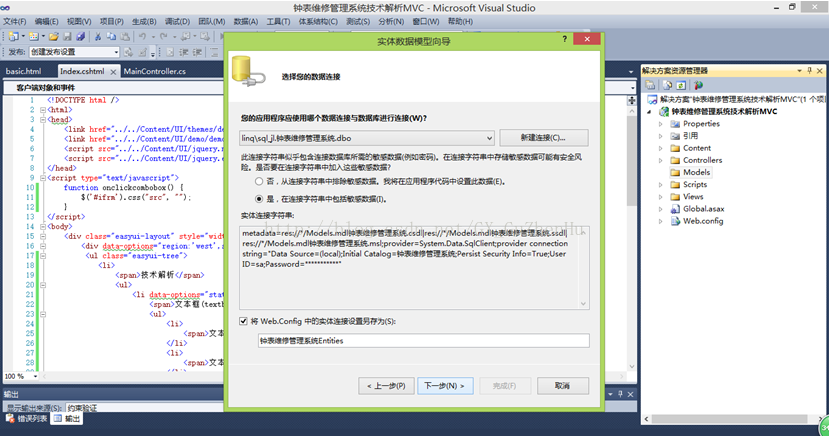Click the Paste toolbar icon
Viewport: 829px width, 436px height.
click(125, 36)
